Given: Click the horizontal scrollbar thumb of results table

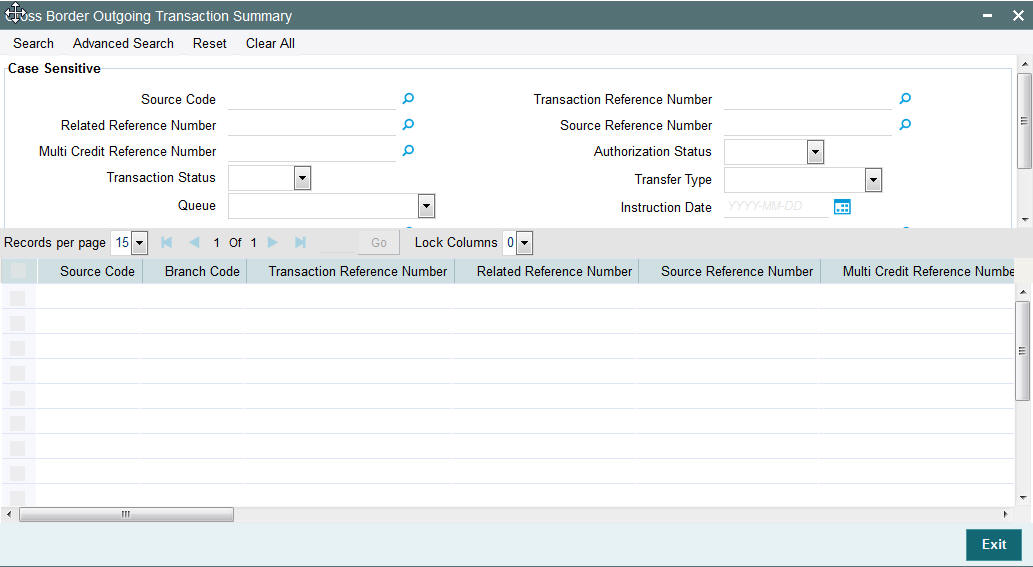Looking at the screenshot, I should click(126, 514).
